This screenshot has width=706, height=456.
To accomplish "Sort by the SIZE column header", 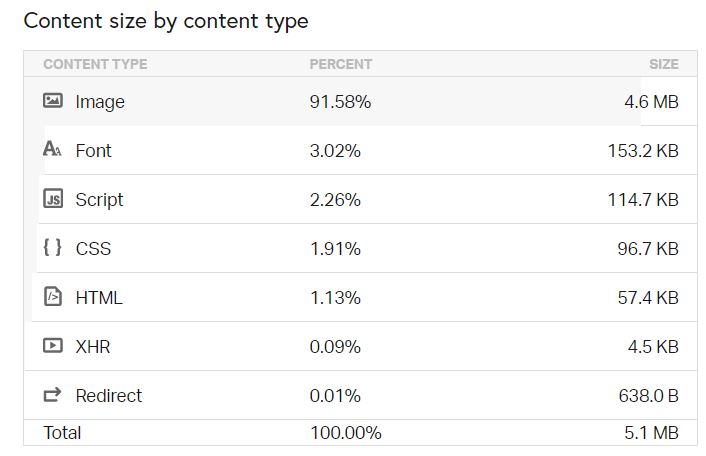I will 663,64.
